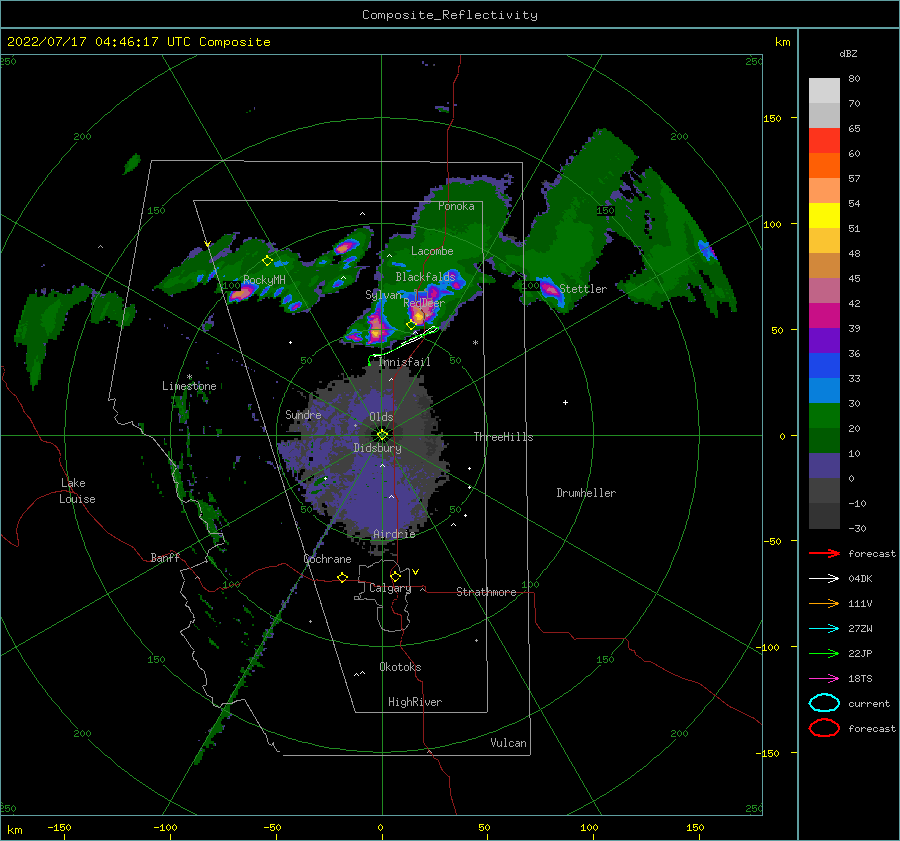Click the light grey 80–70 dBZ swatch
This screenshot has width=900, height=841.
point(824,91)
